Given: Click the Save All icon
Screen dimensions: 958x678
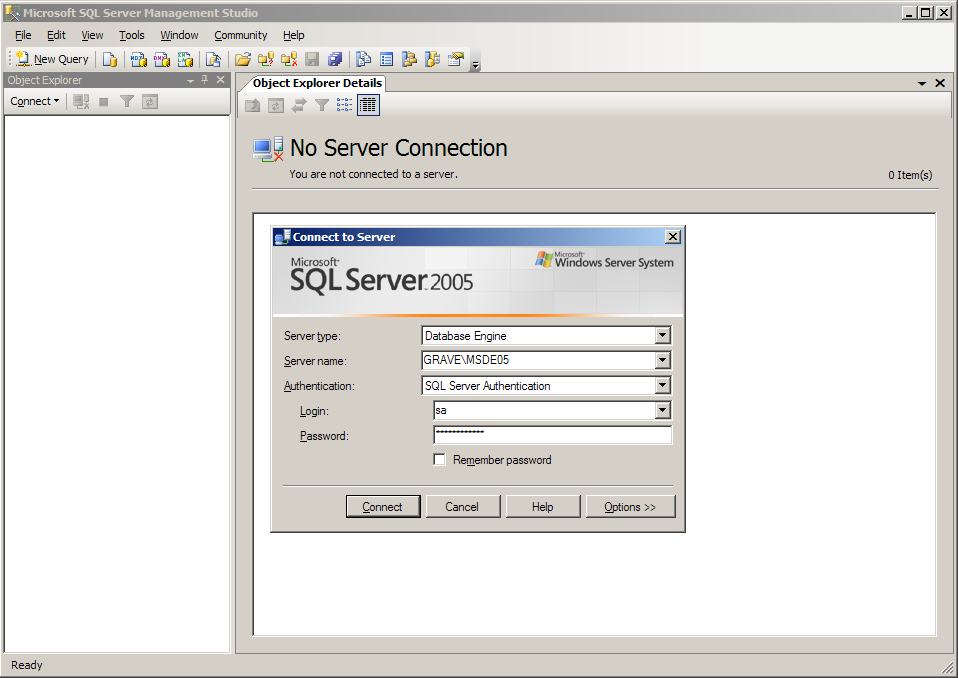Looking at the screenshot, I should [x=335, y=59].
